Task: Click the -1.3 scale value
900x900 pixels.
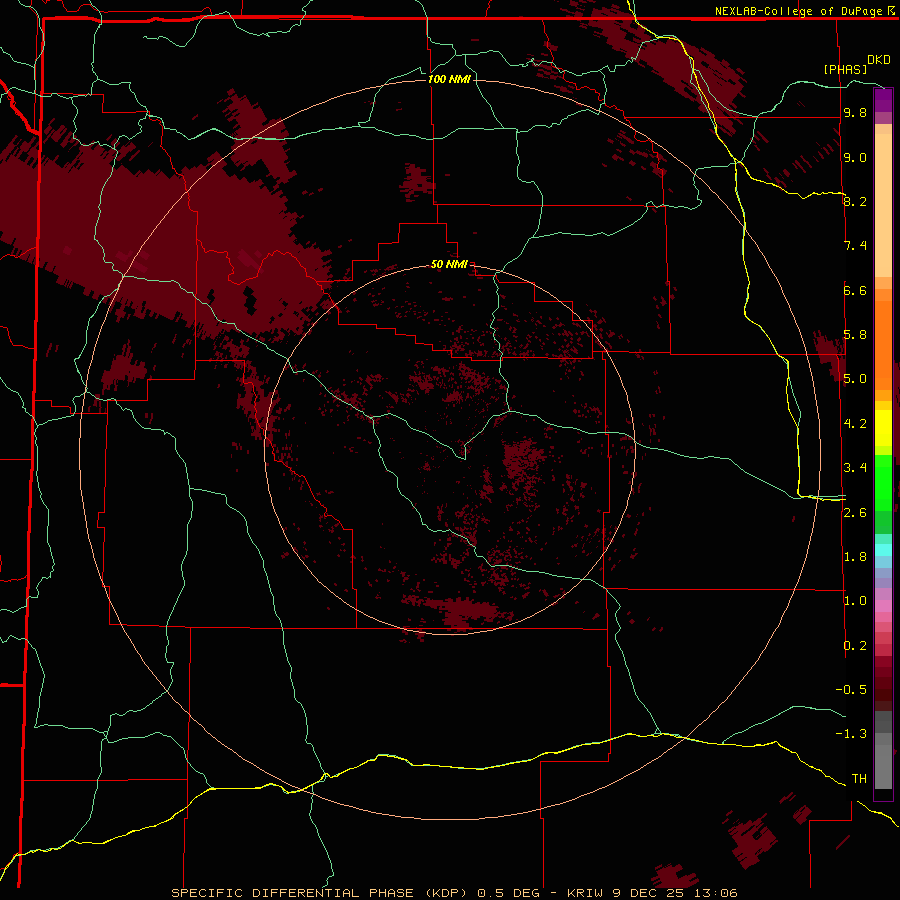Action: [851, 734]
